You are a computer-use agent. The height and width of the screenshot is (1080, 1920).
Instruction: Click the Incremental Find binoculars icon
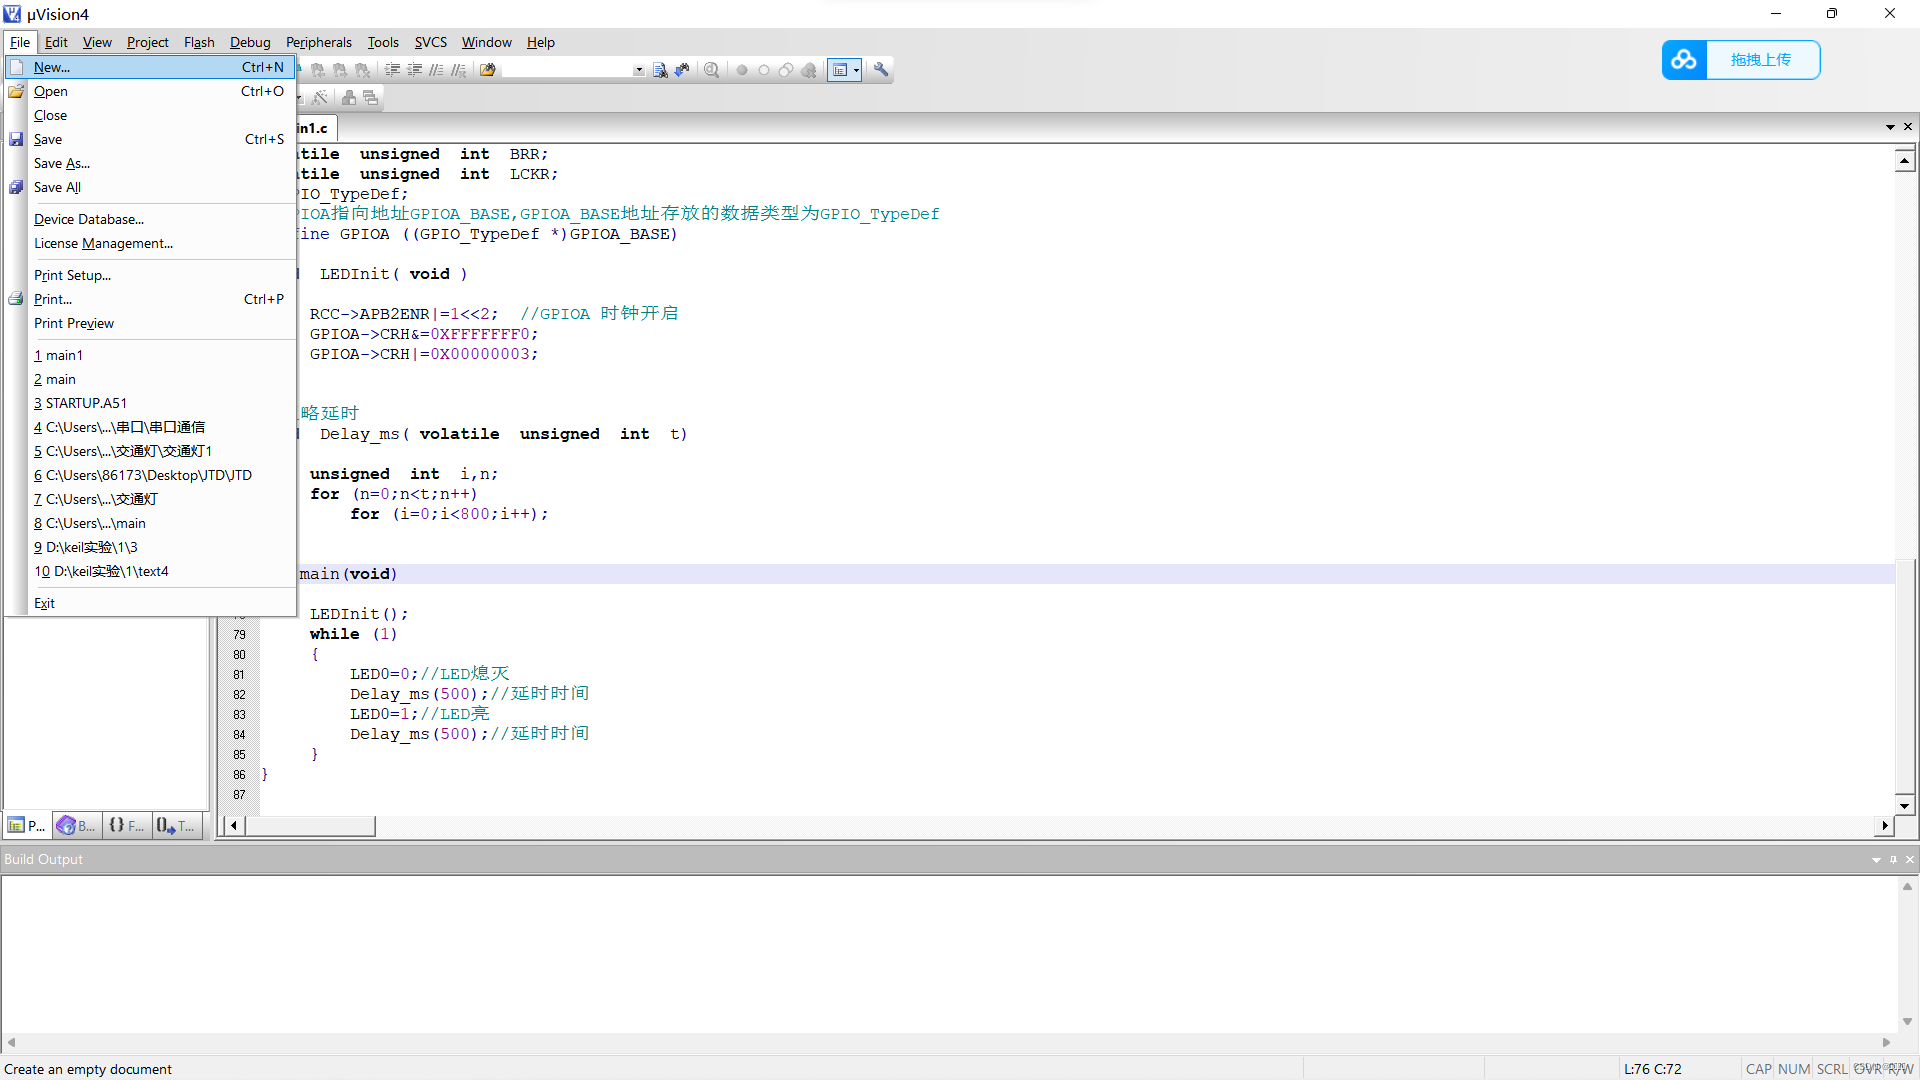(x=682, y=70)
